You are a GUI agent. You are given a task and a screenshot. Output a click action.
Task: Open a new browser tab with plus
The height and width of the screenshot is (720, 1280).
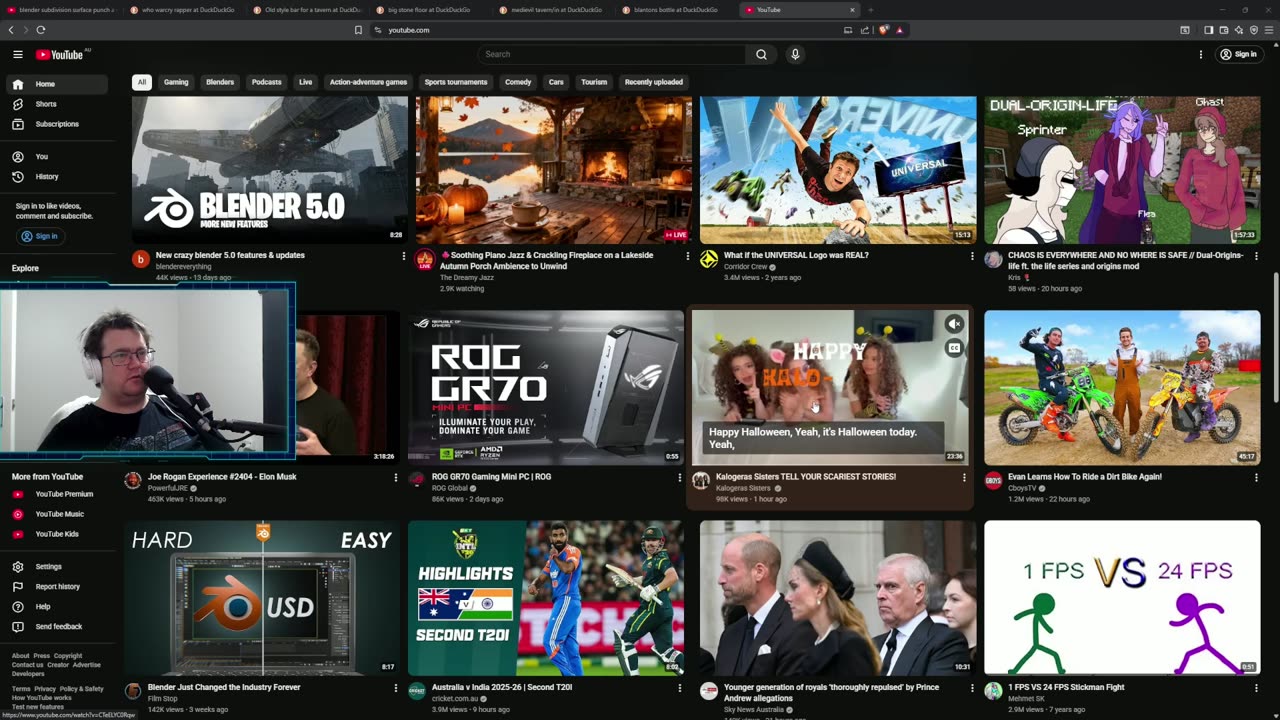870,10
